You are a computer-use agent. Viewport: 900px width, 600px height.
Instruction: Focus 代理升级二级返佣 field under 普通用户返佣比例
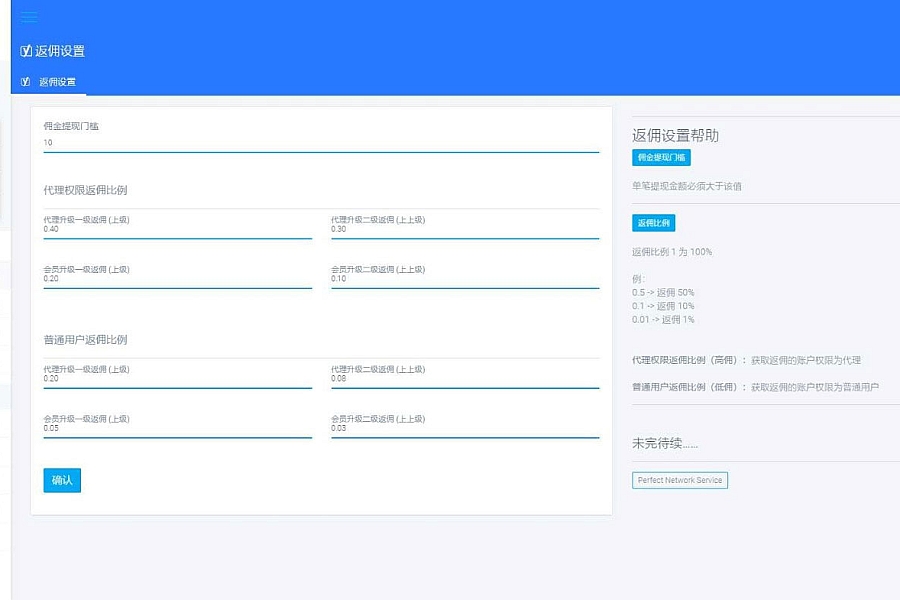464,380
